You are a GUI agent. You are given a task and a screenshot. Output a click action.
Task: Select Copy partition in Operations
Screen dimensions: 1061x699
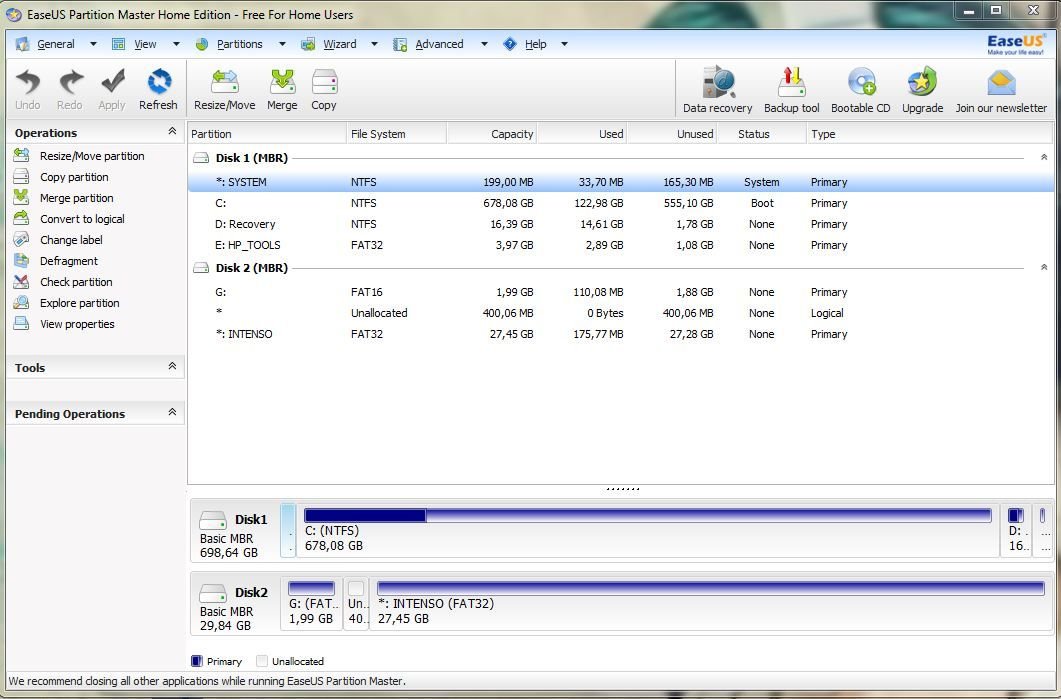(x=74, y=177)
